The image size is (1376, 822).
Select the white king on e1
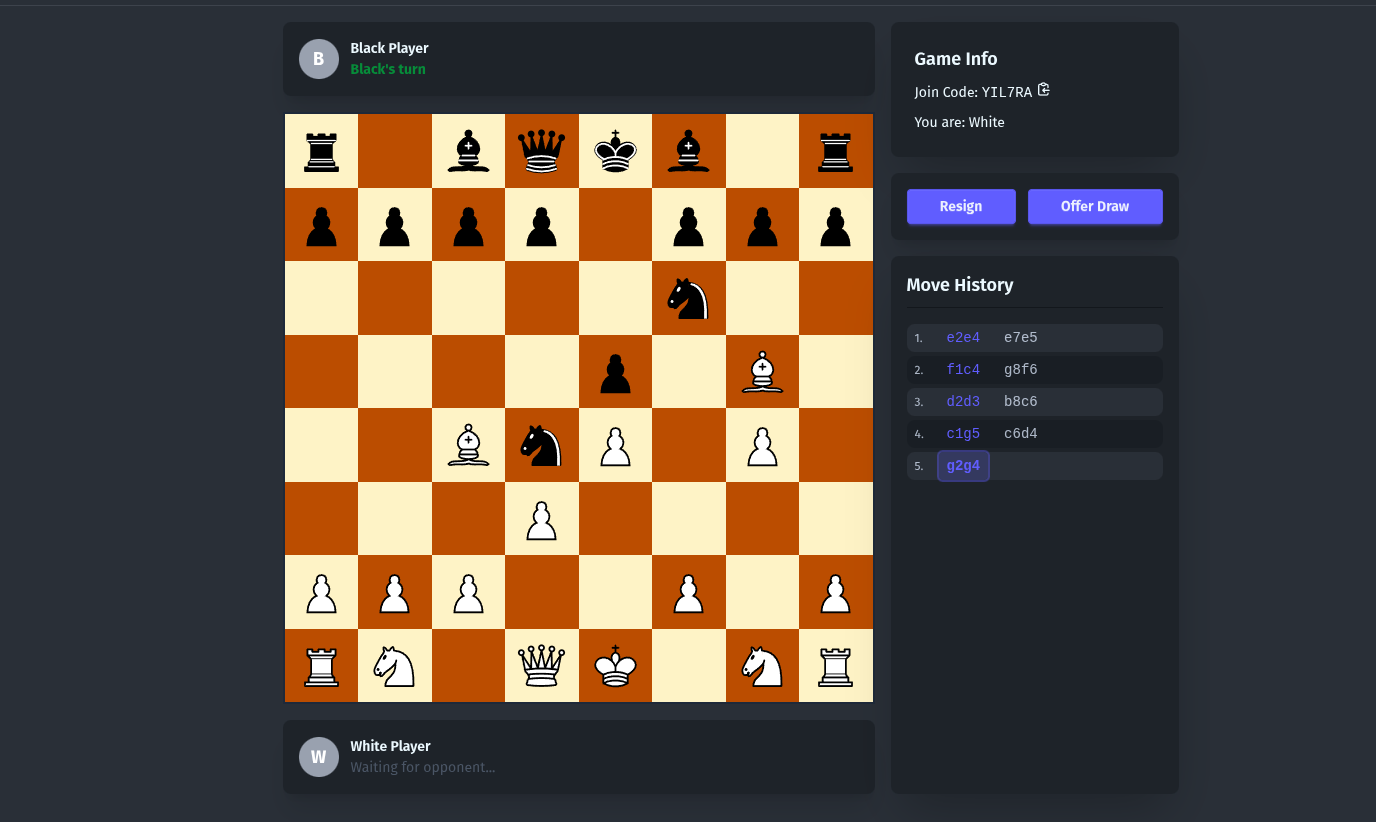pyautogui.click(x=615, y=665)
